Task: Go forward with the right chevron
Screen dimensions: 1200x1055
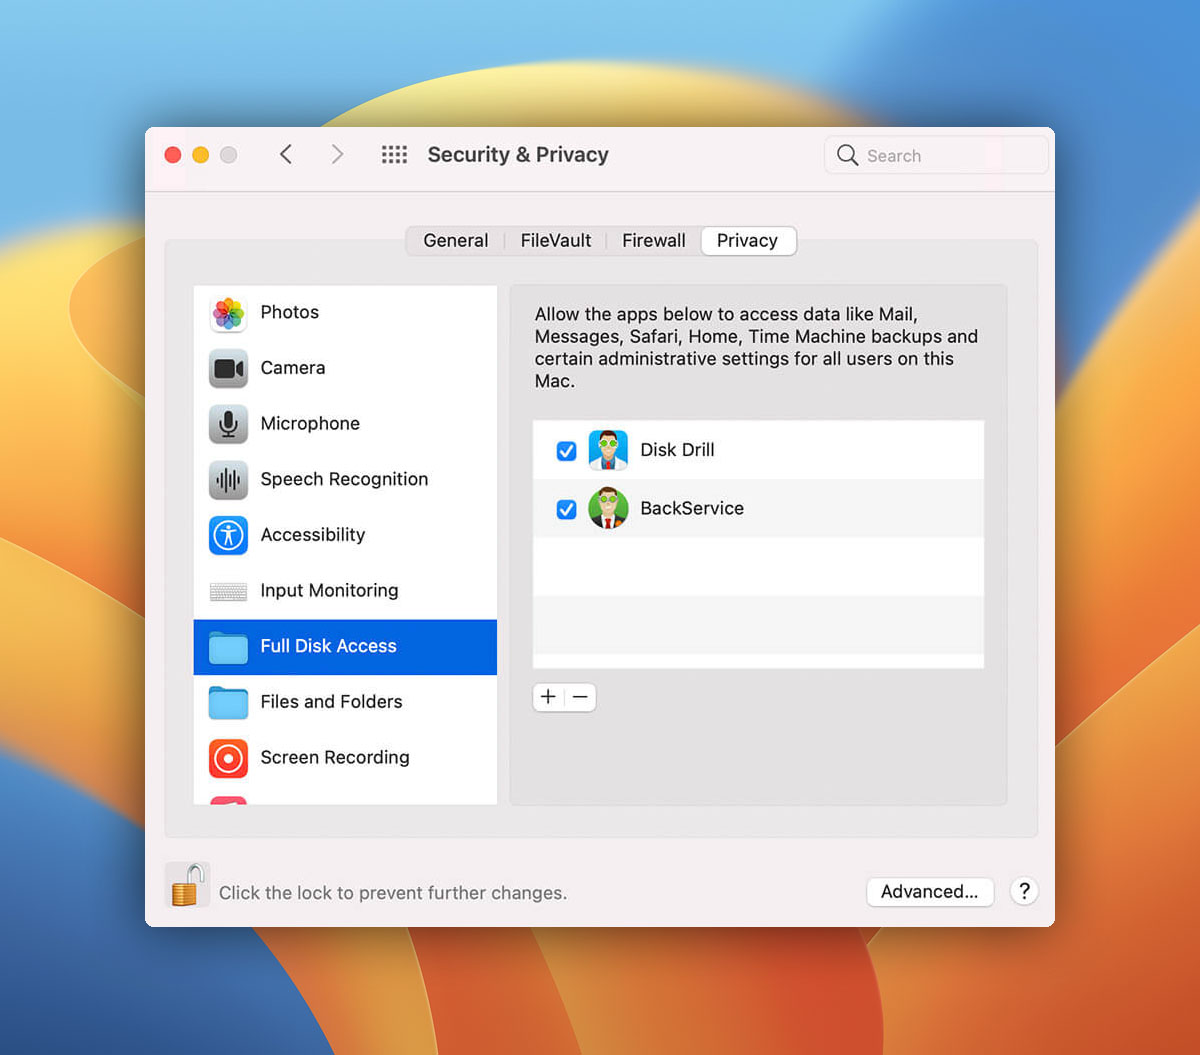Action: (337, 154)
